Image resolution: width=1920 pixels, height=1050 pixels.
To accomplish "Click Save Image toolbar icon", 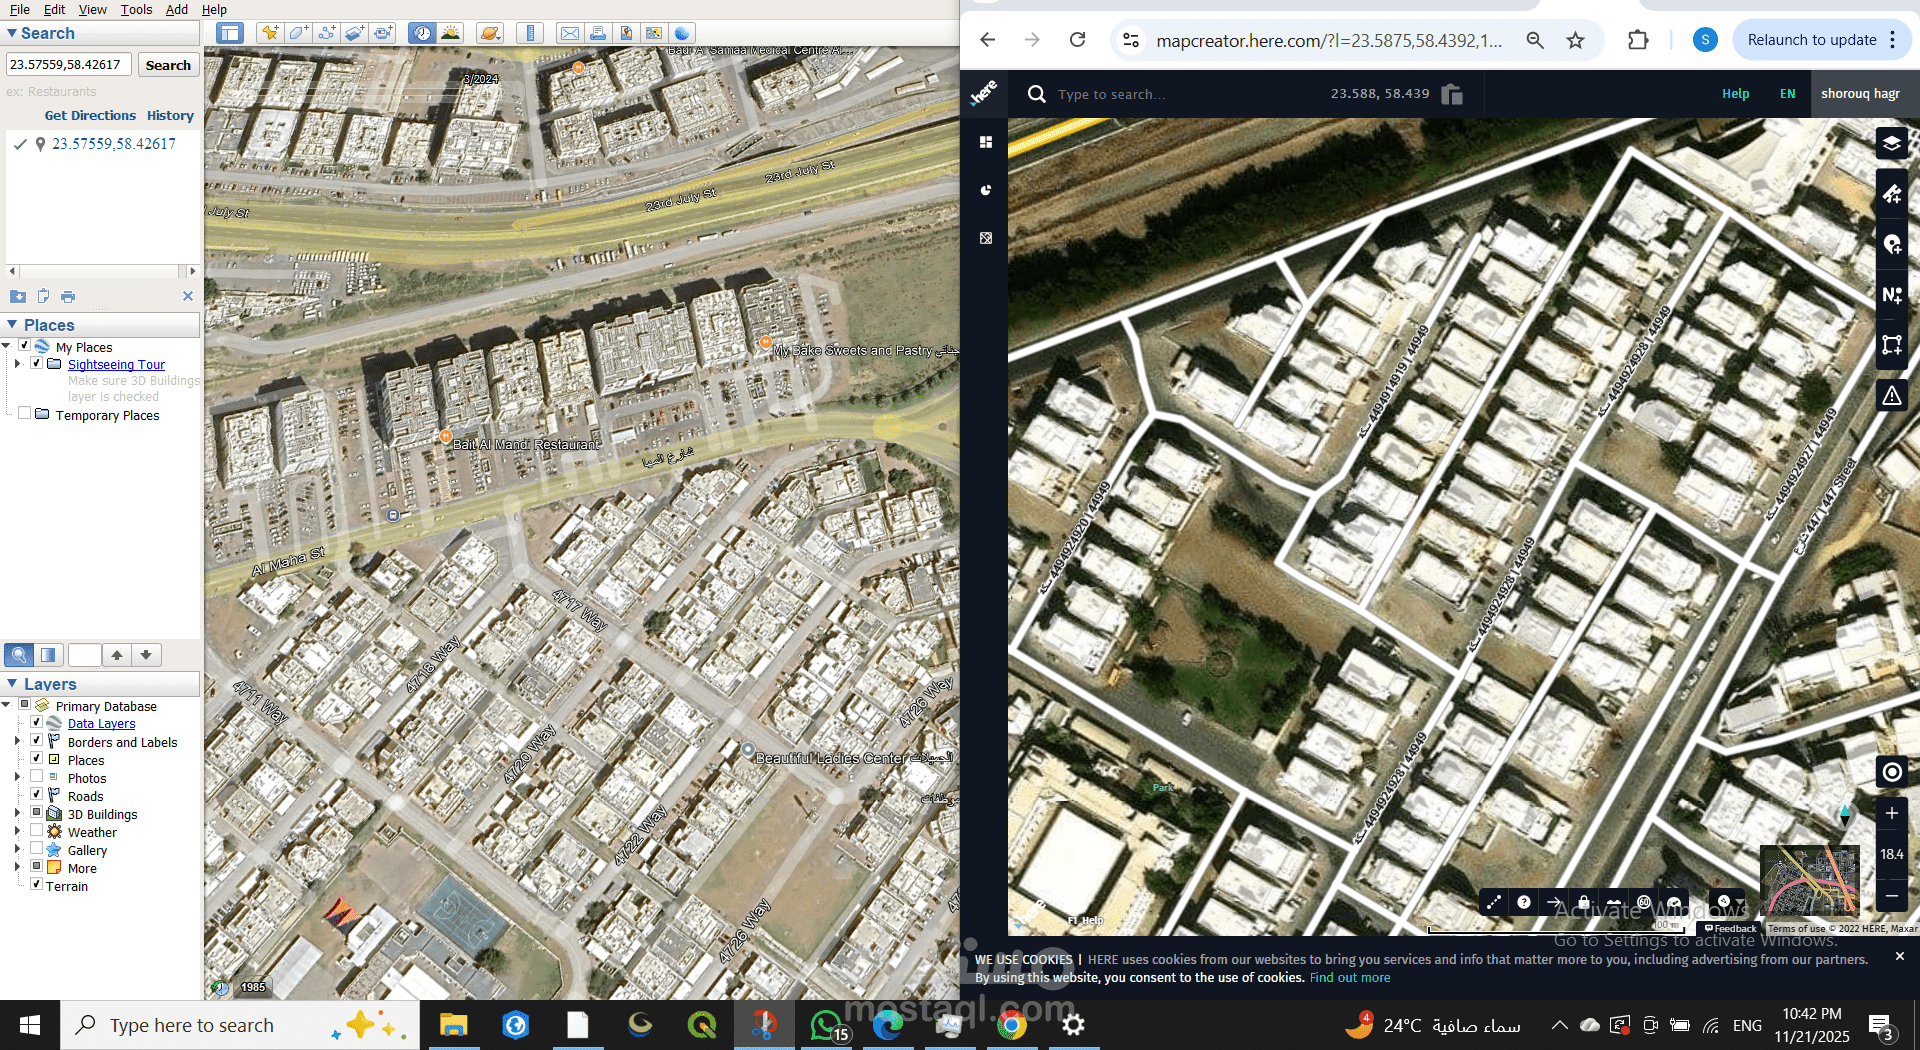I will pos(626,33).
